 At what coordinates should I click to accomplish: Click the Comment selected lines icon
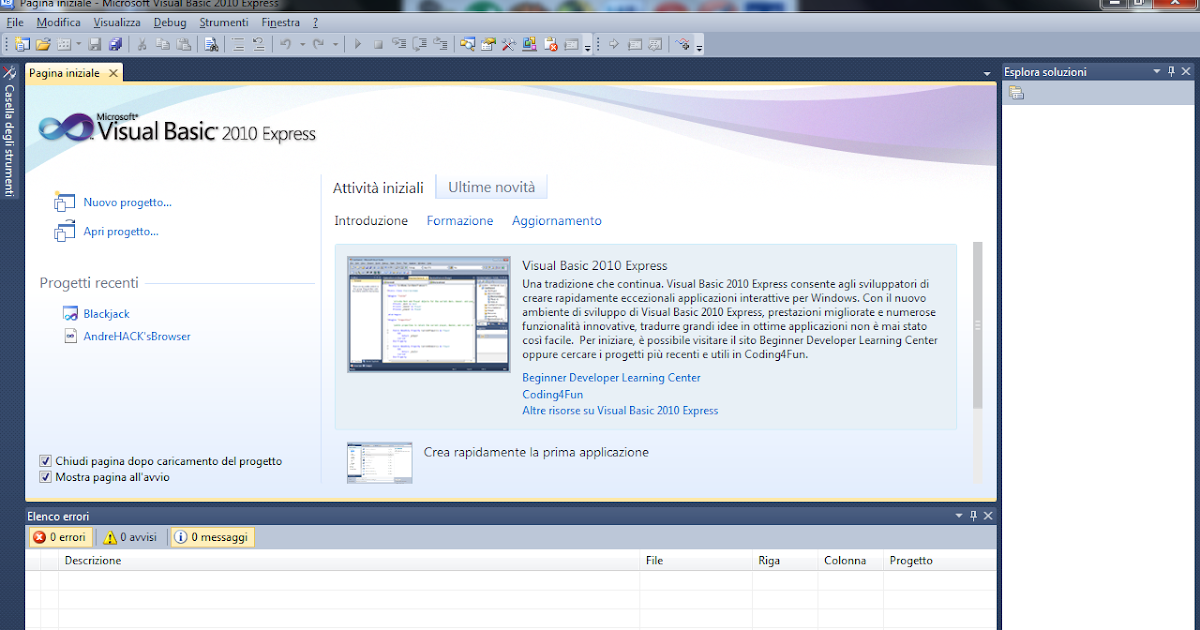pyautogui.click(x=238, y=44)
